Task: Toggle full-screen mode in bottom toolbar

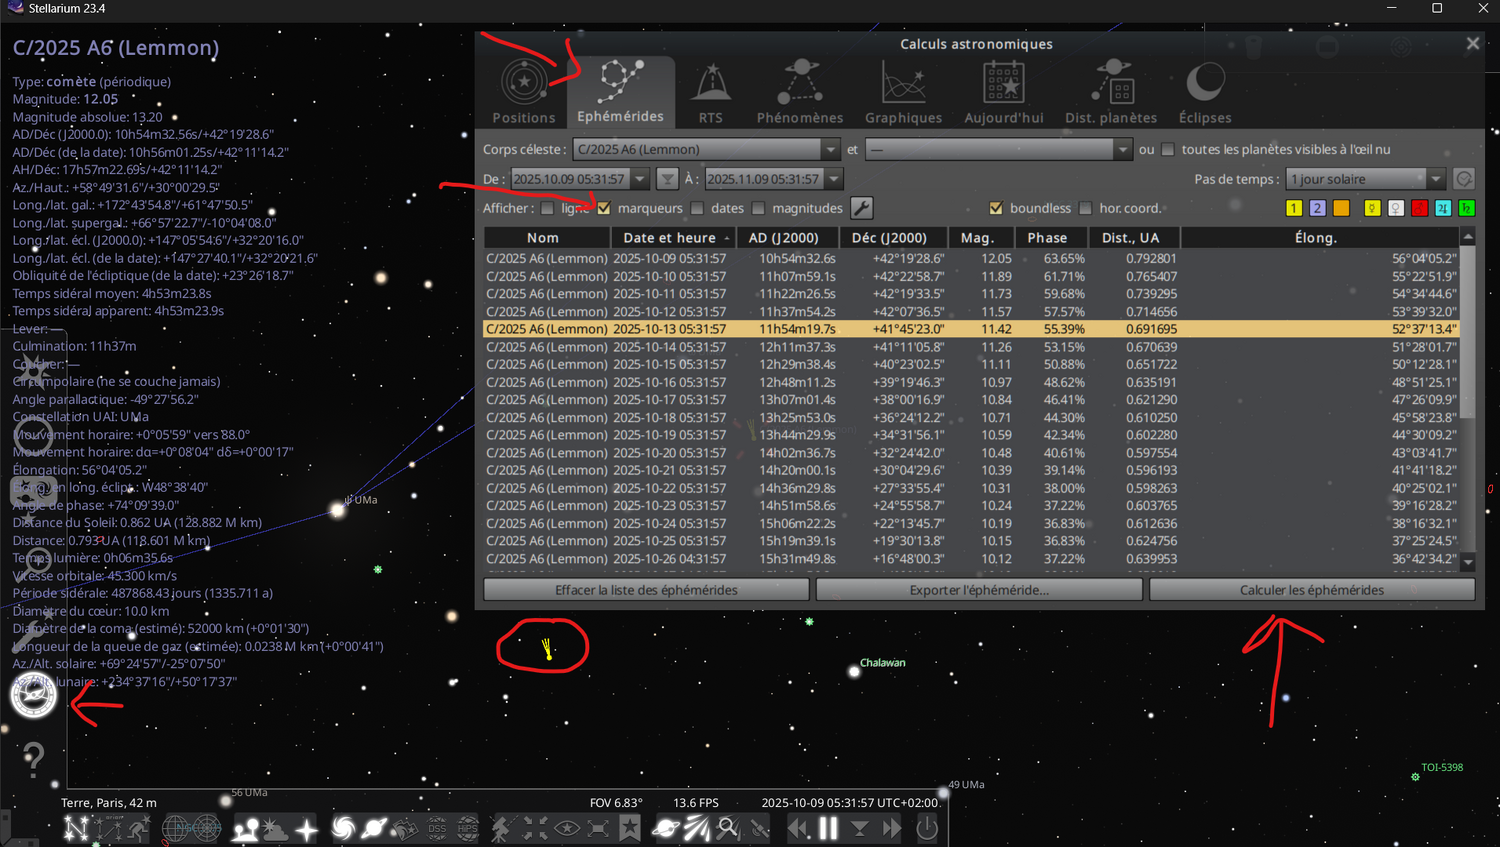Action: tap(598, 828)
